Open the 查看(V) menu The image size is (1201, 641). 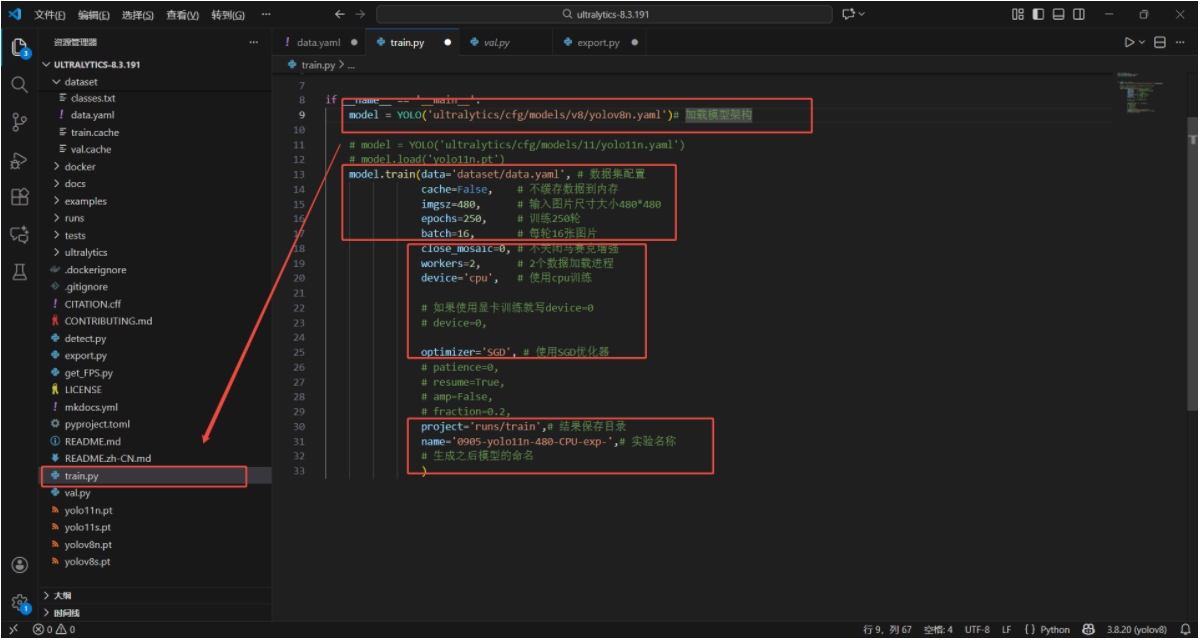click(x=182, y=15)
